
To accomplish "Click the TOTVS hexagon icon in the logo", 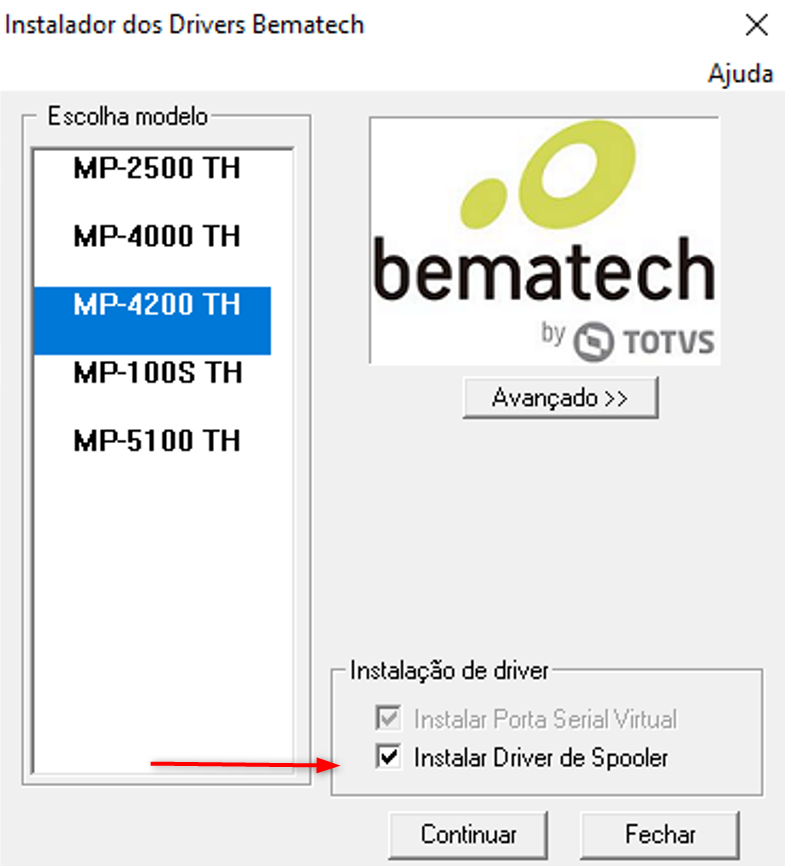I will click(x=593, y=341).
